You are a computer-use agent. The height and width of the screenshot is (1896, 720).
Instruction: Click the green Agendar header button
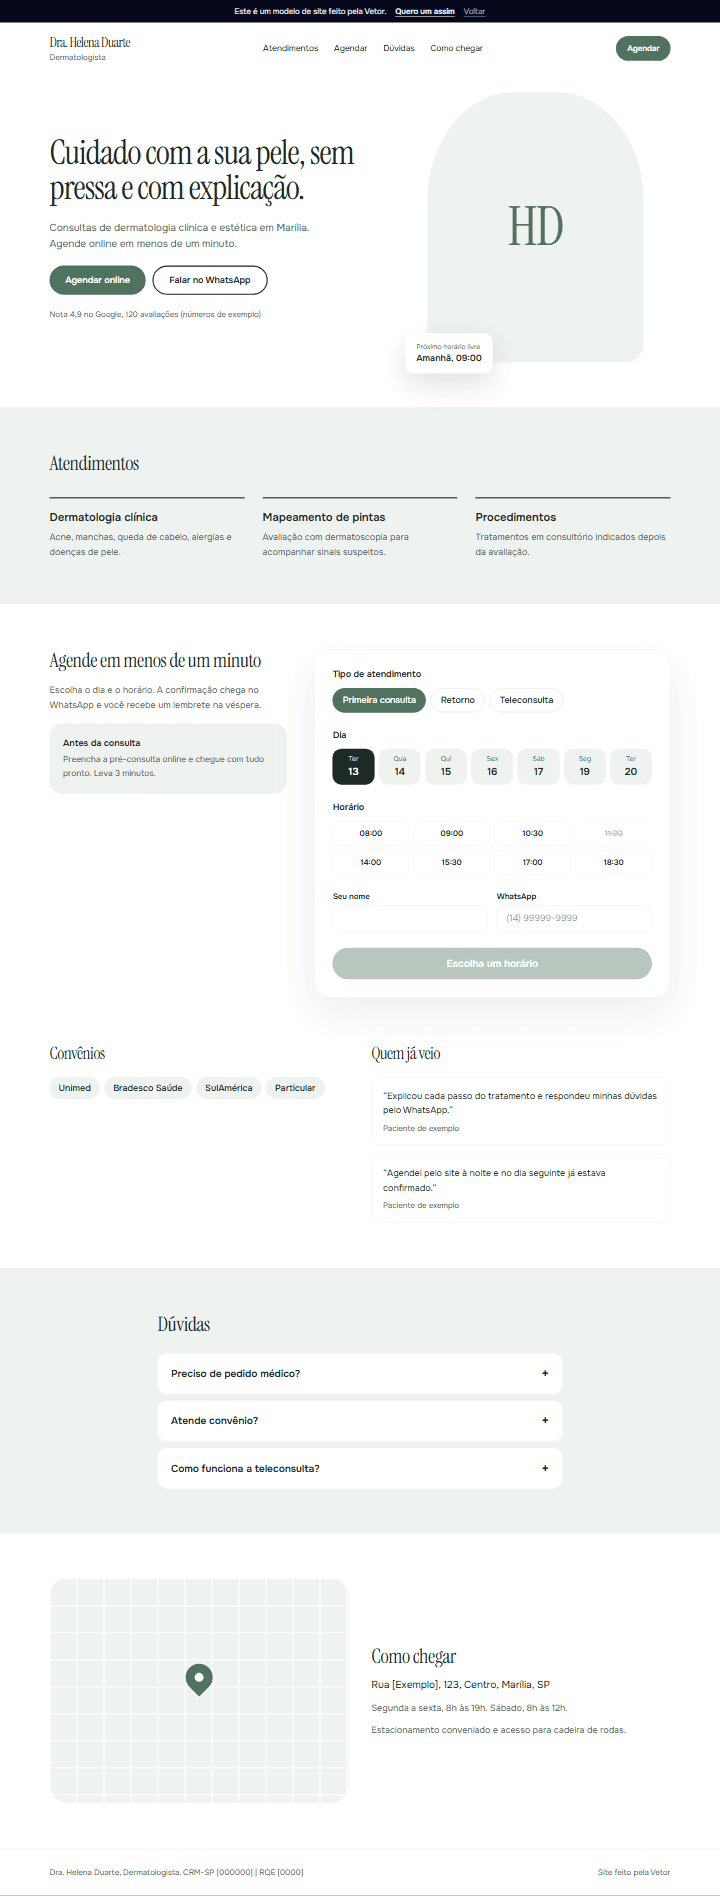tap(643, 48)
